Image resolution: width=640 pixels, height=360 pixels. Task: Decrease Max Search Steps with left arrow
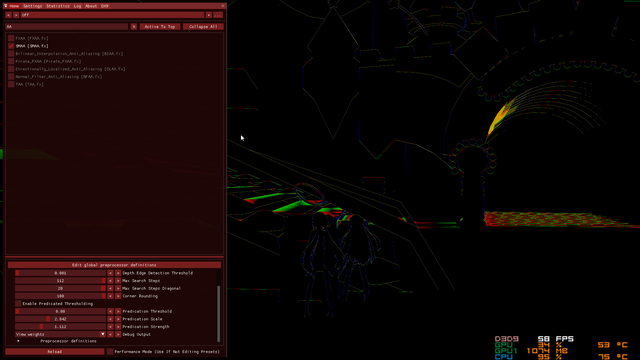pyautogui.click(x=110, y=281)
